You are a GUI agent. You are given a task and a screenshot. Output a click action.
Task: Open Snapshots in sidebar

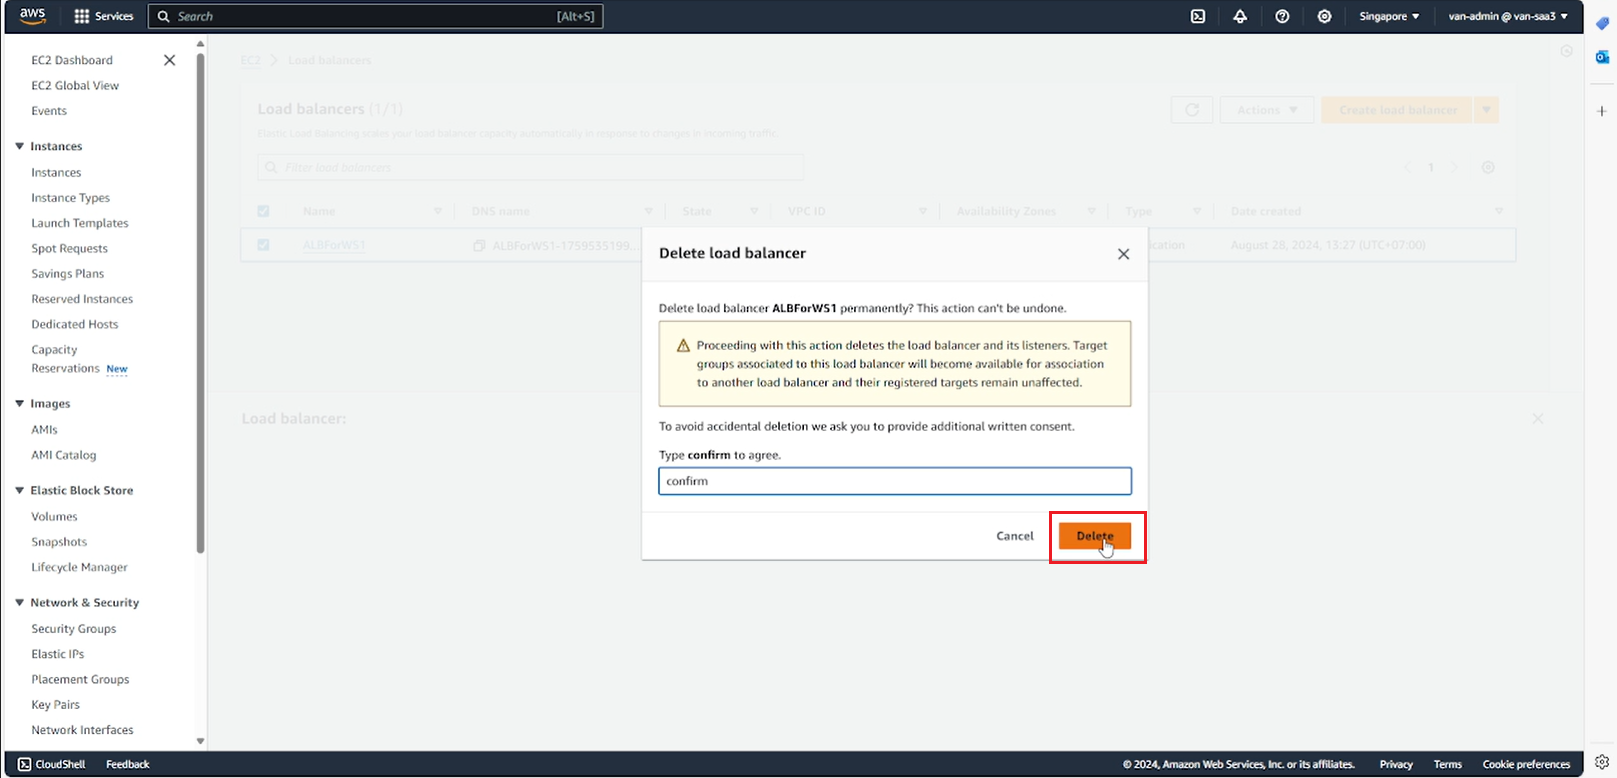tap(59, 542)
